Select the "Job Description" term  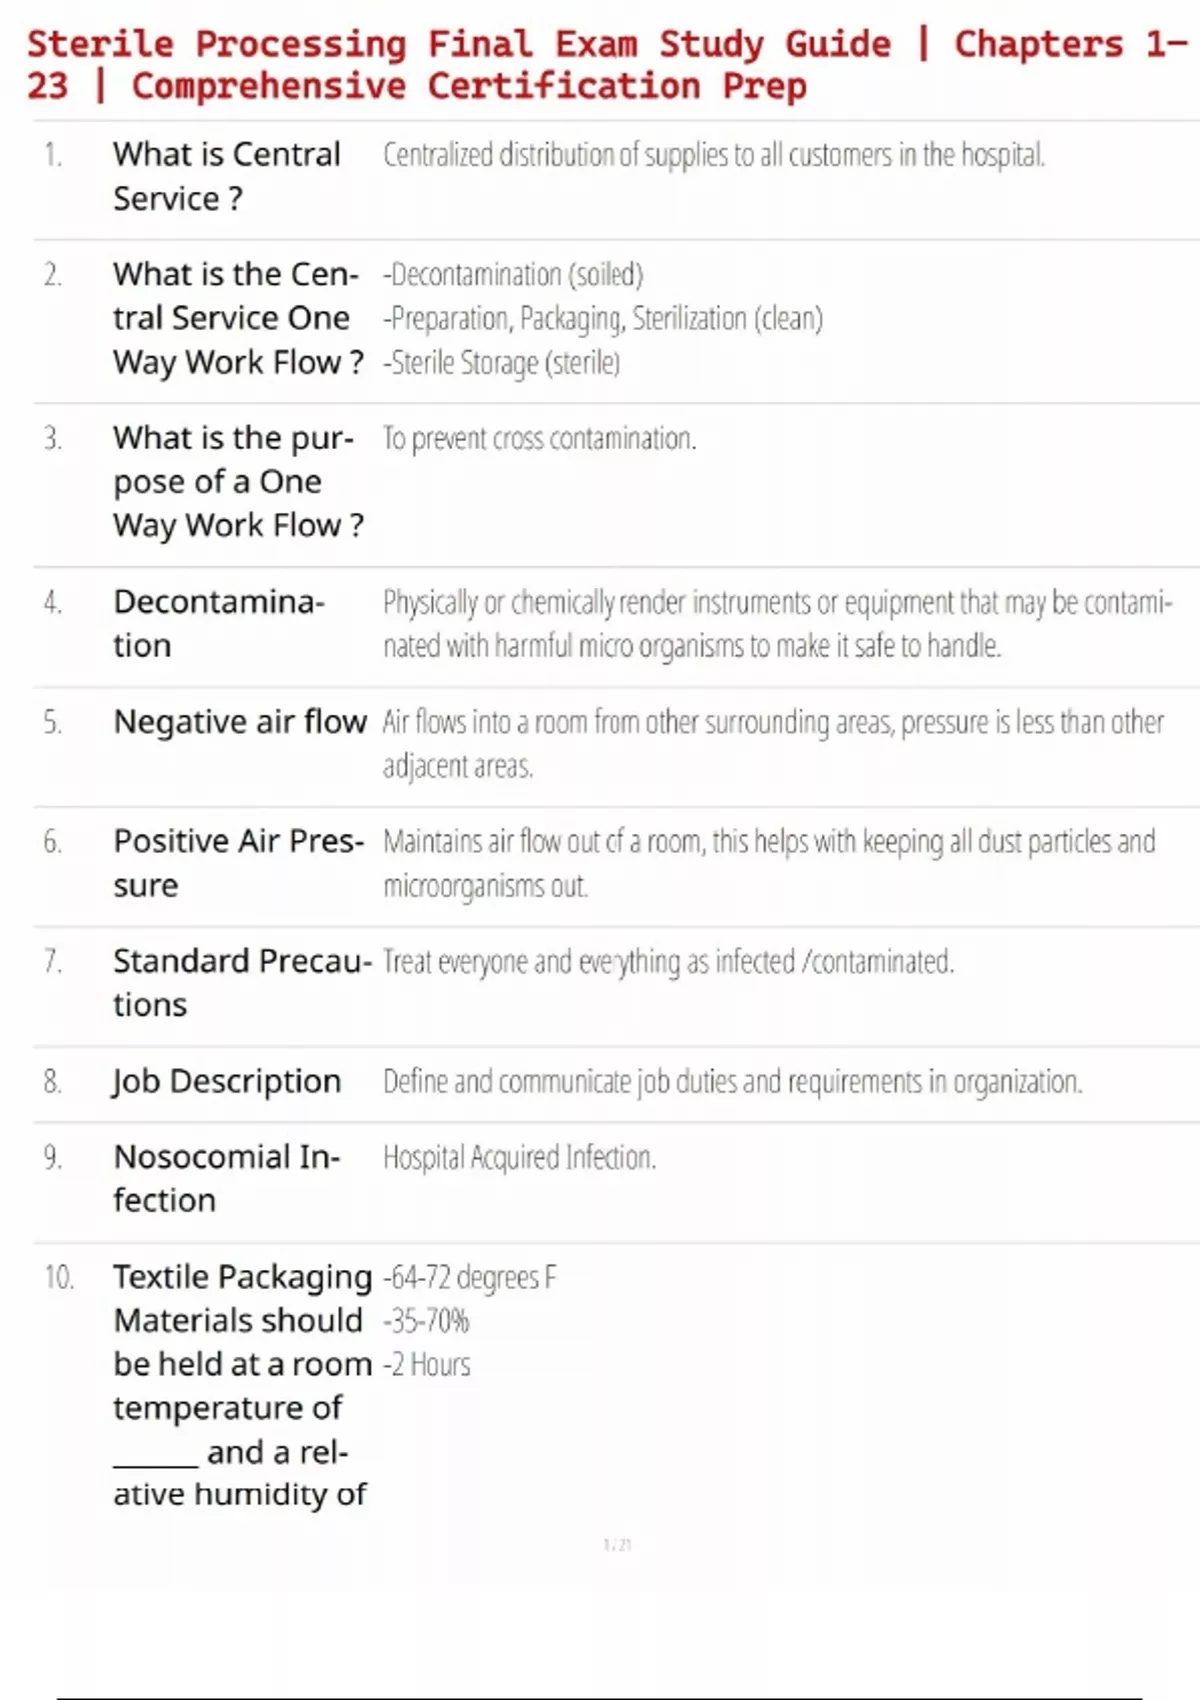click(227, 1081)
